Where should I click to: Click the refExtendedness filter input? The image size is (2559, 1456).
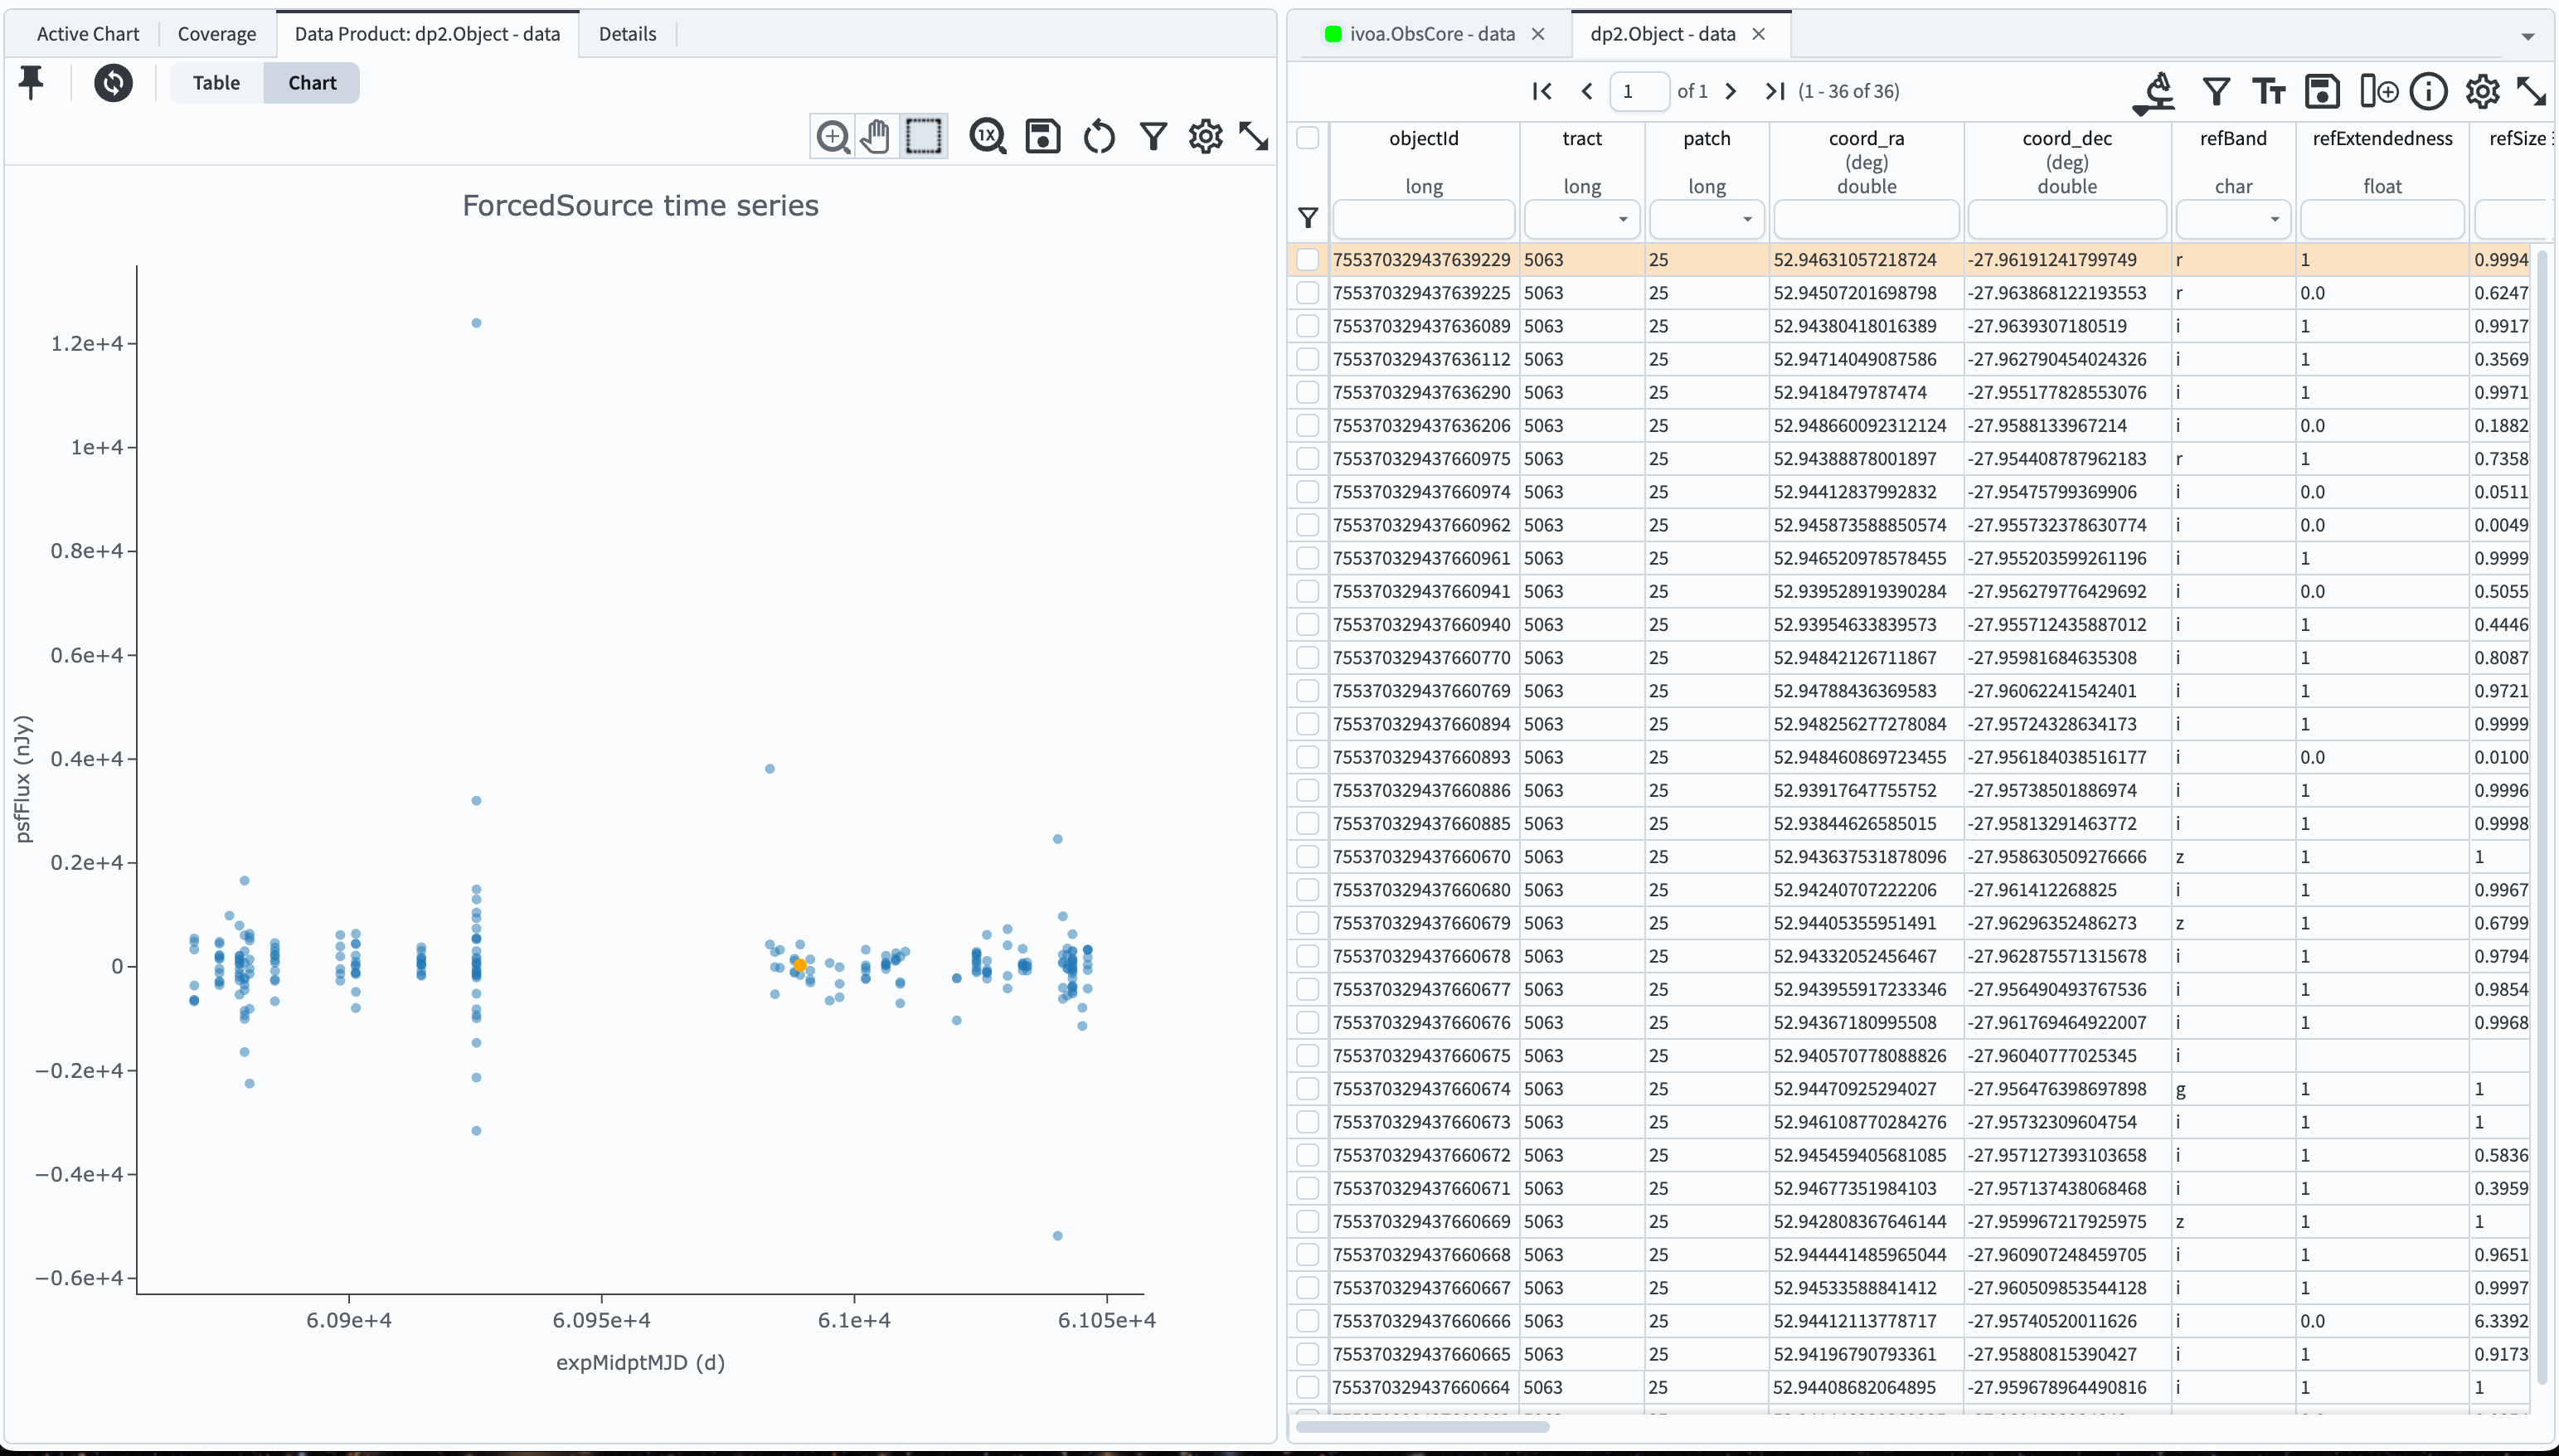tap(2382, 219)
